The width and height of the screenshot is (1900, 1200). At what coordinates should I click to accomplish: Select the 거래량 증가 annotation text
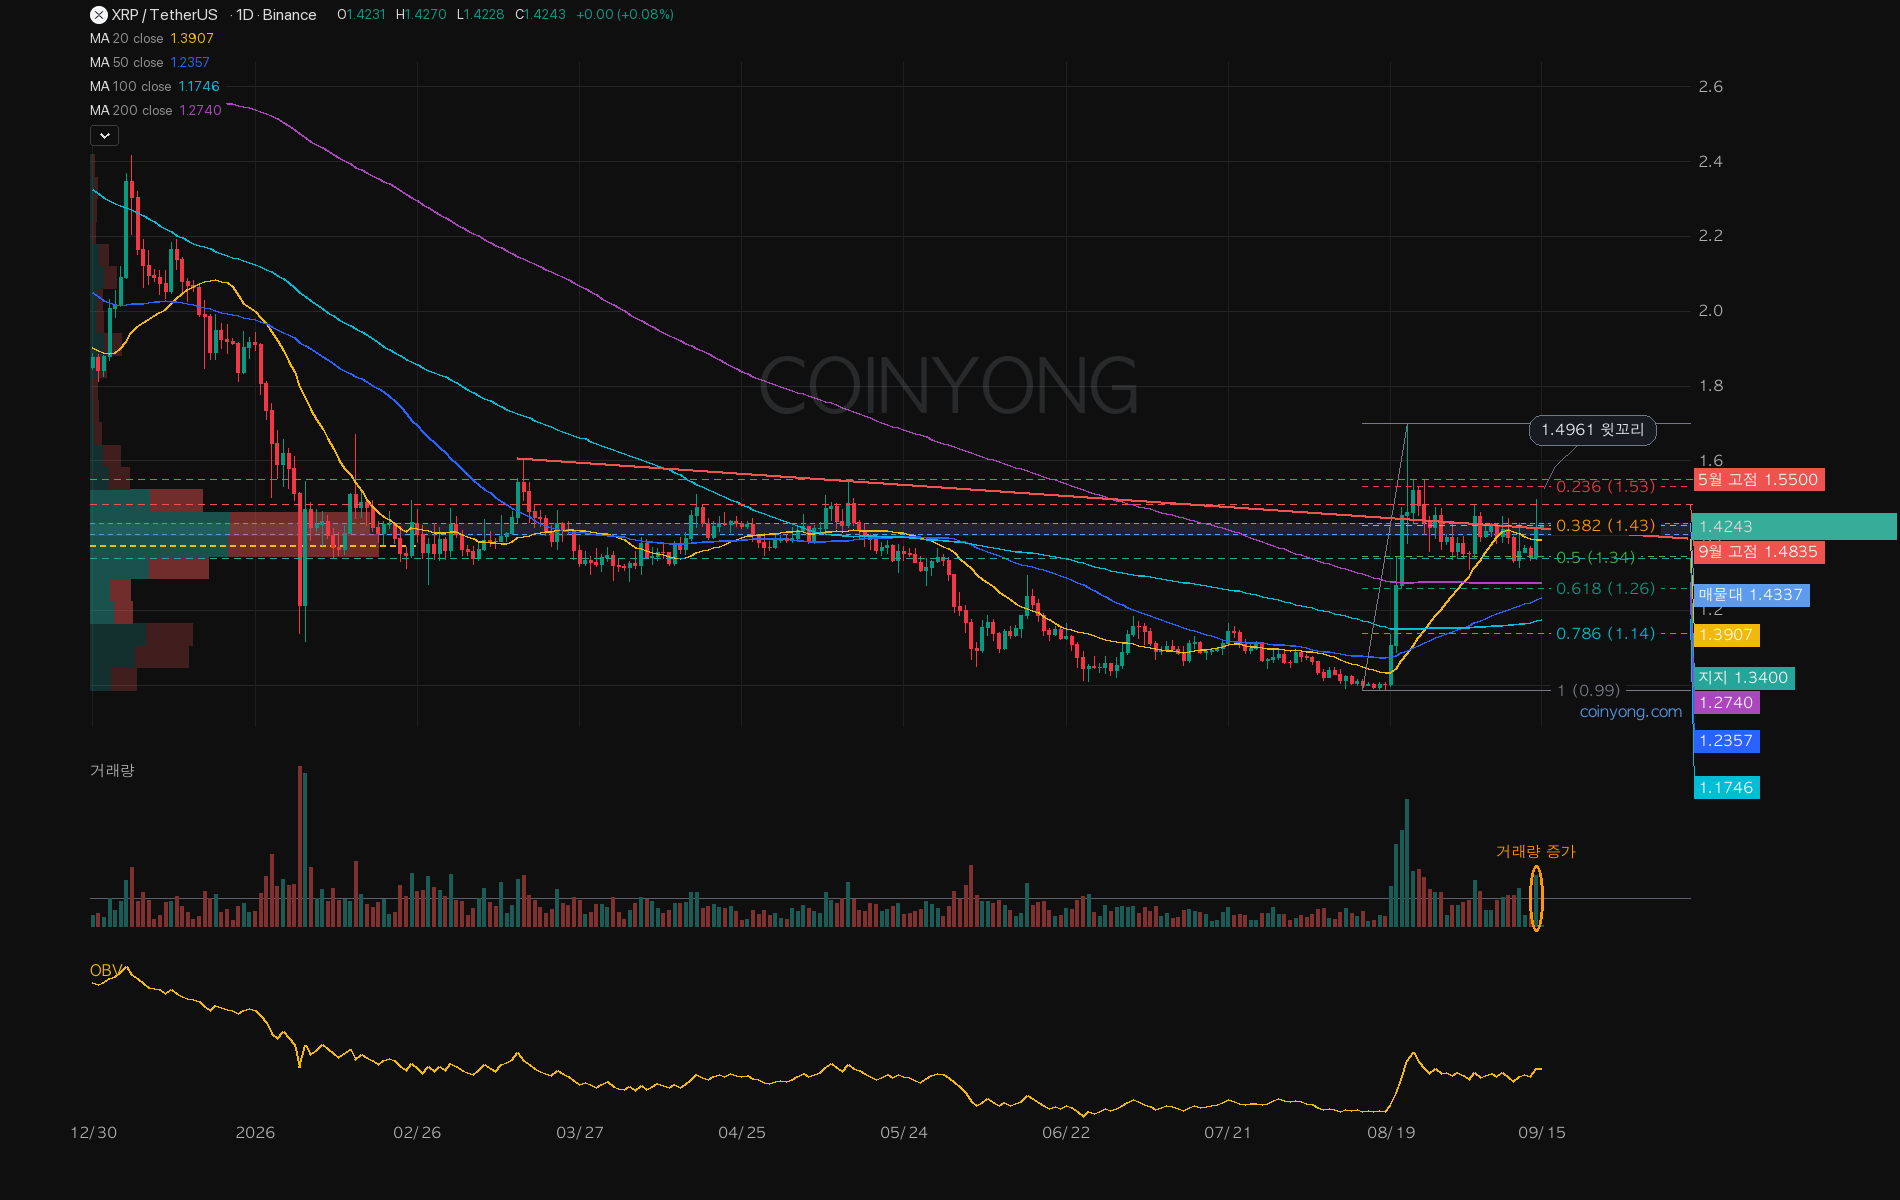click(x=1535, y=851)
